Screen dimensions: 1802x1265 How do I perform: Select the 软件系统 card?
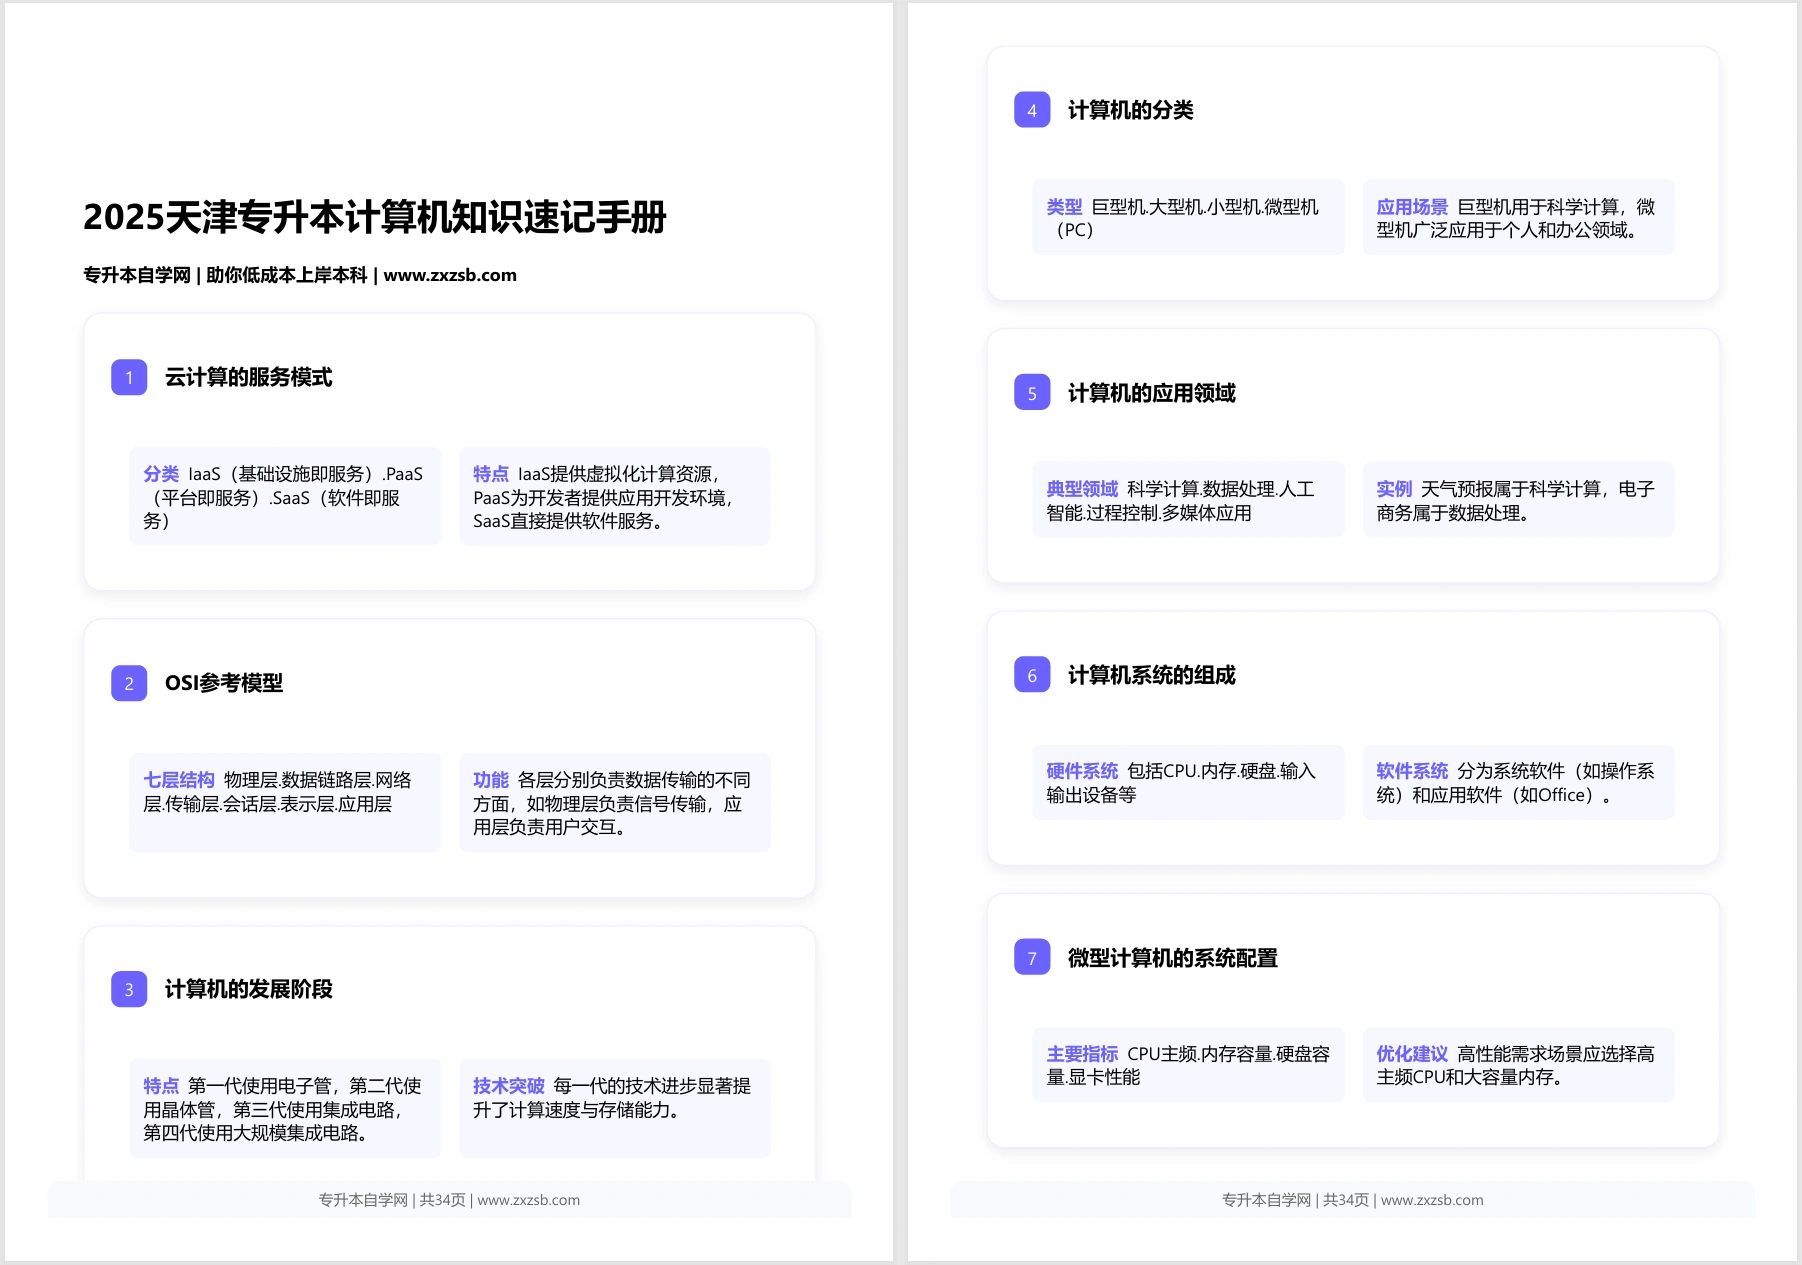pyautogui.click(x=1518, y=782)
